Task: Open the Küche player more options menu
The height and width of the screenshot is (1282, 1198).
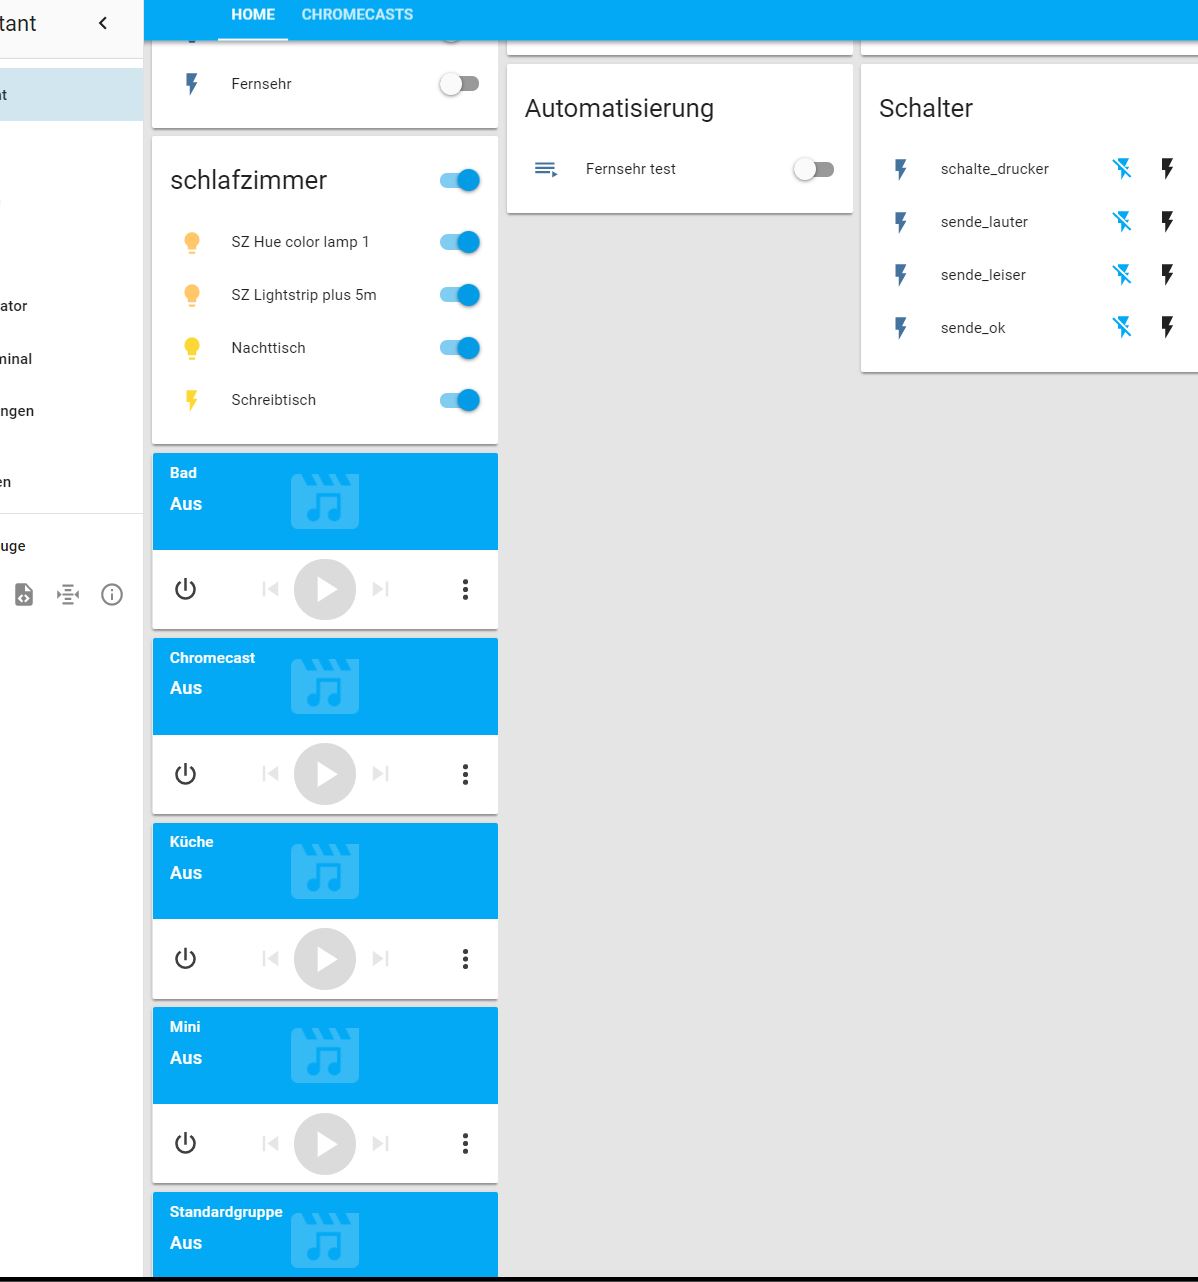Action: (465, 959)
